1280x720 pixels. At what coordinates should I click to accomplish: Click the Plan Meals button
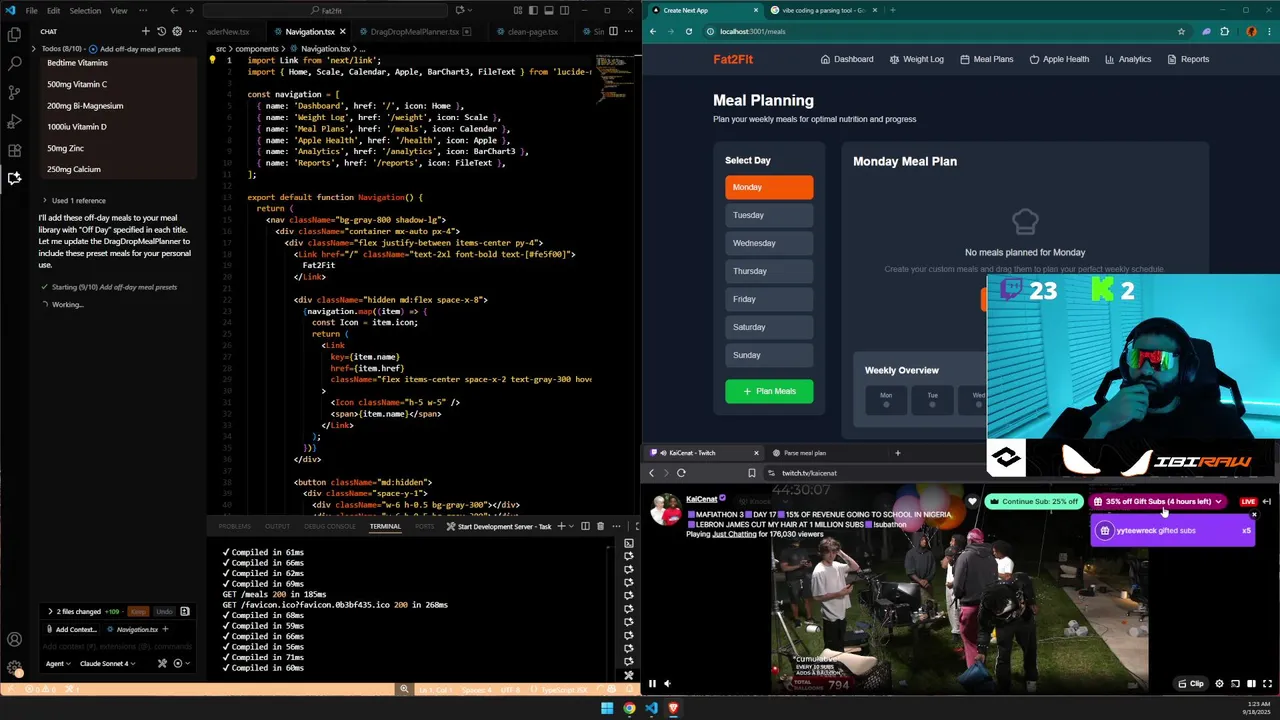coord(769,391)
